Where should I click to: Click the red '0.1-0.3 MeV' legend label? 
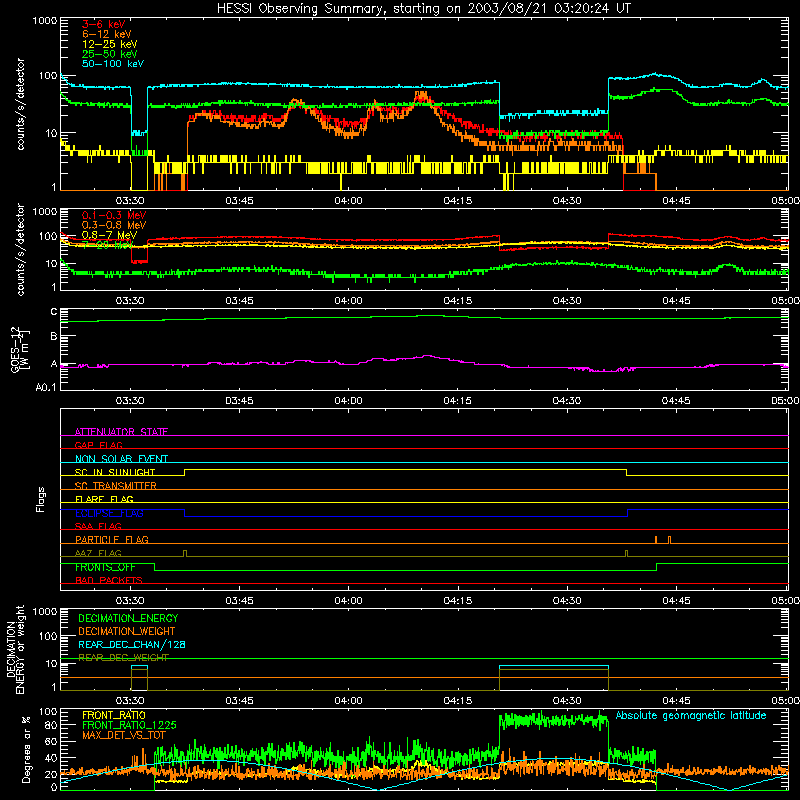coord(114,215)
